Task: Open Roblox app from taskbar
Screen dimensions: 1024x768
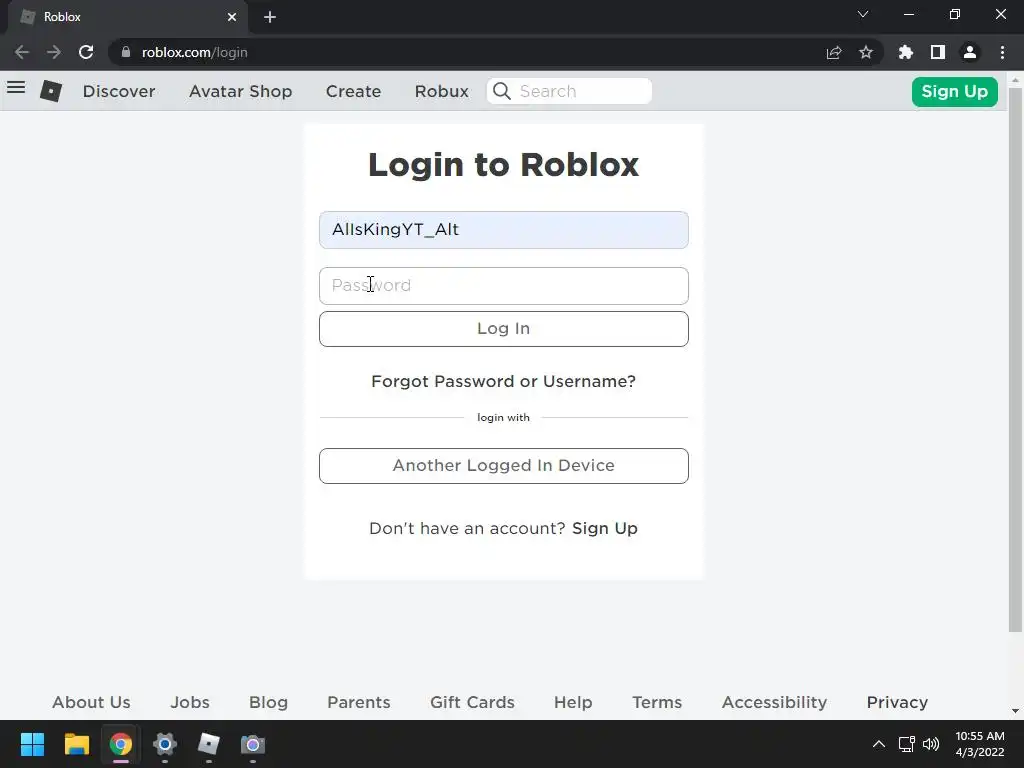Action: [x=209, y=744]
